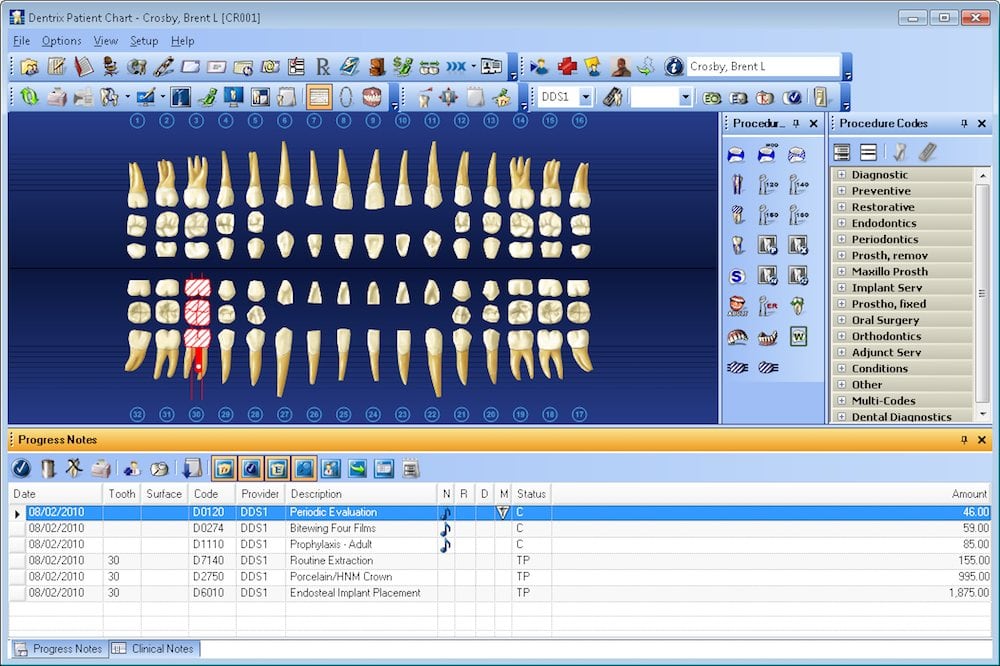Toggle the treatment plan filter in Progress Notes toolbar
Screen dimensions: 1000x666
[x=224, y=469]
